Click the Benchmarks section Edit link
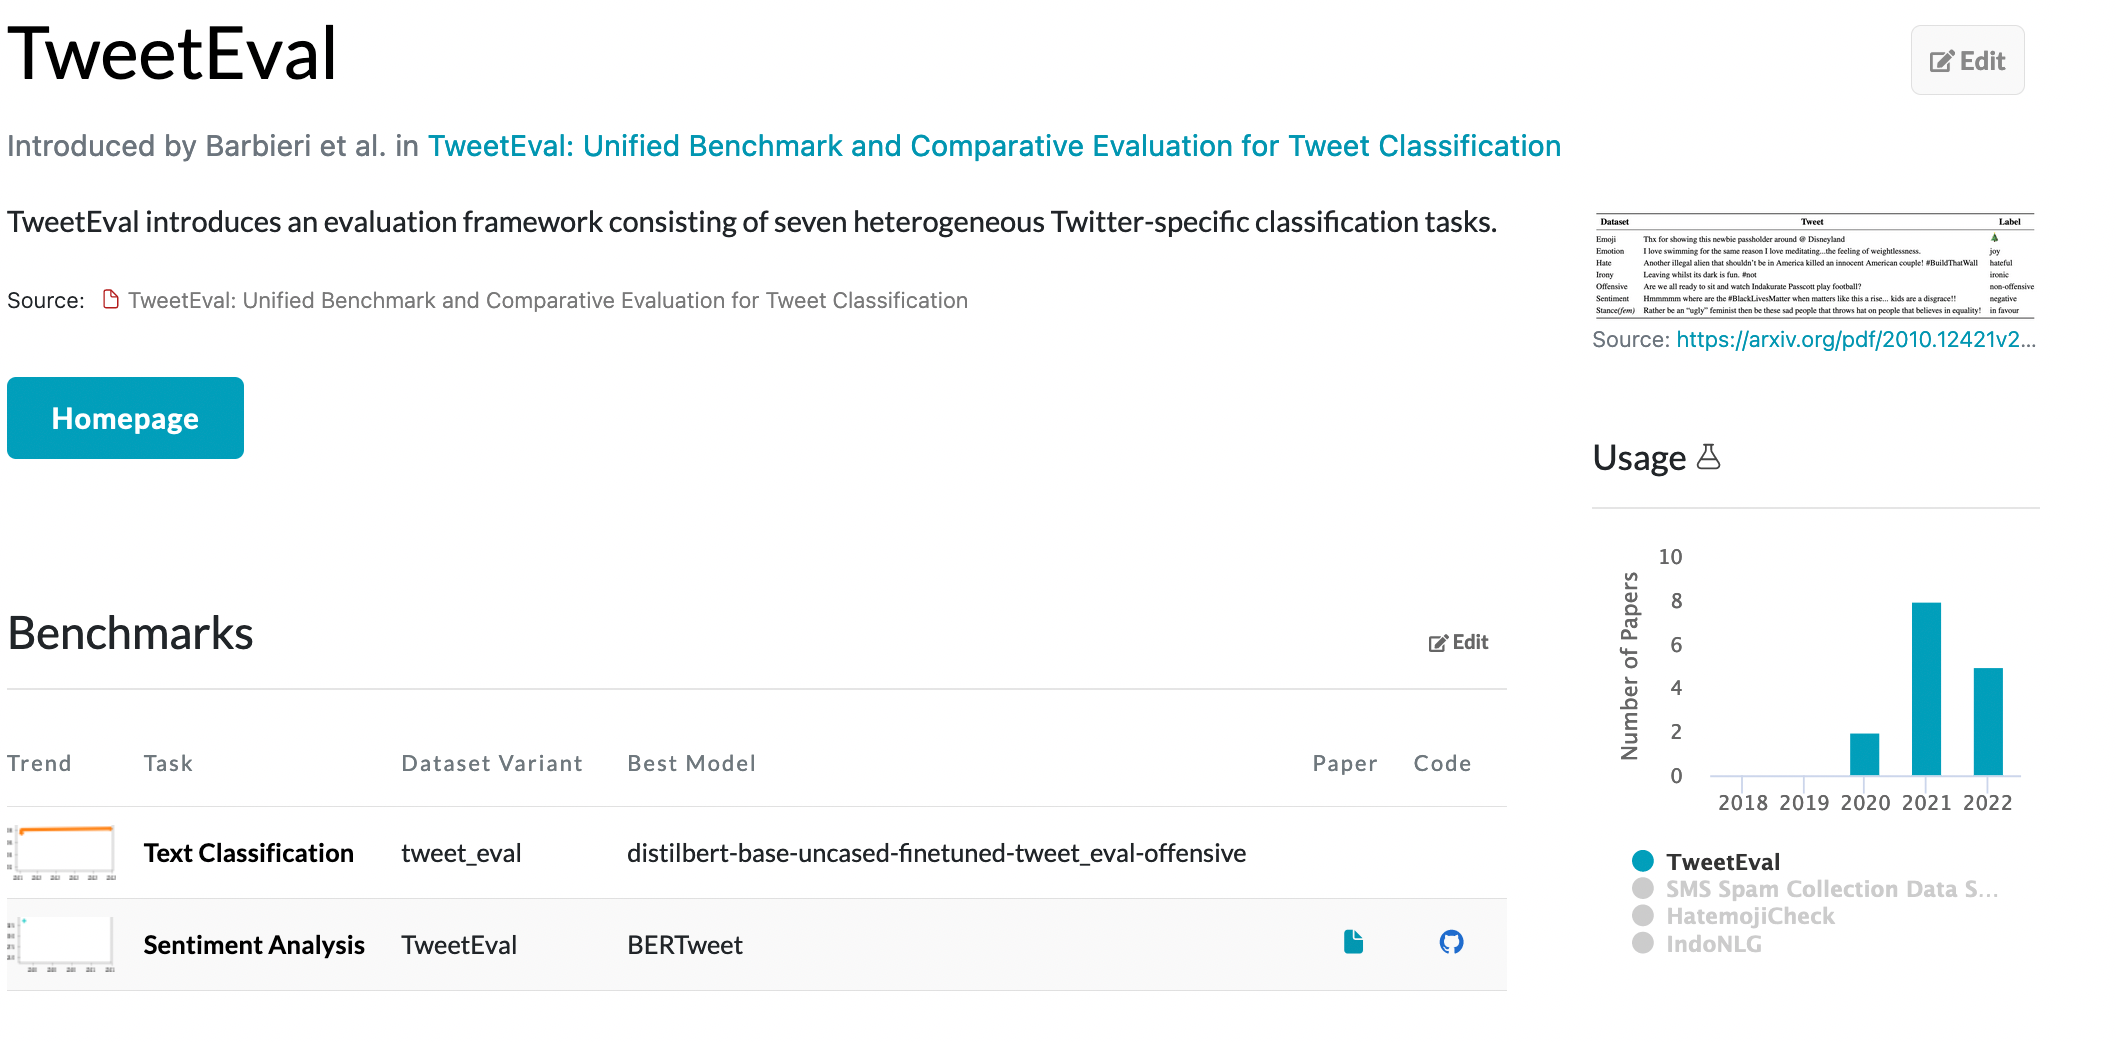This screenshot has height=1042, width=2116. pos(1458,642)
